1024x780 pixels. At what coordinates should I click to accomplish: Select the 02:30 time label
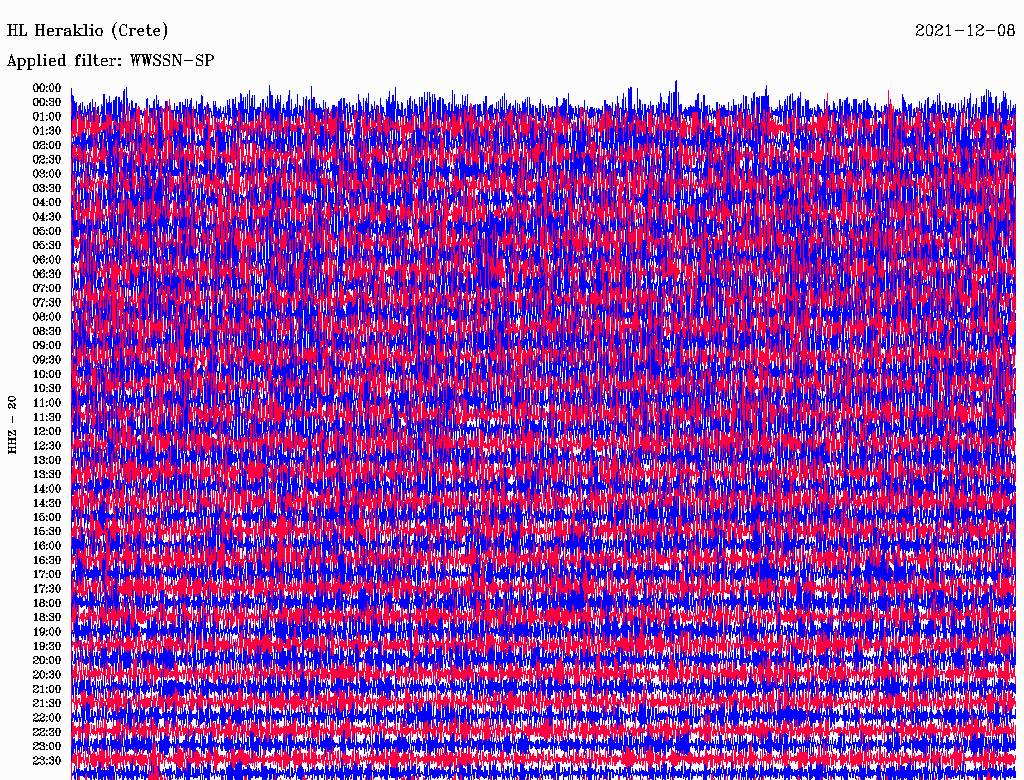46,159
